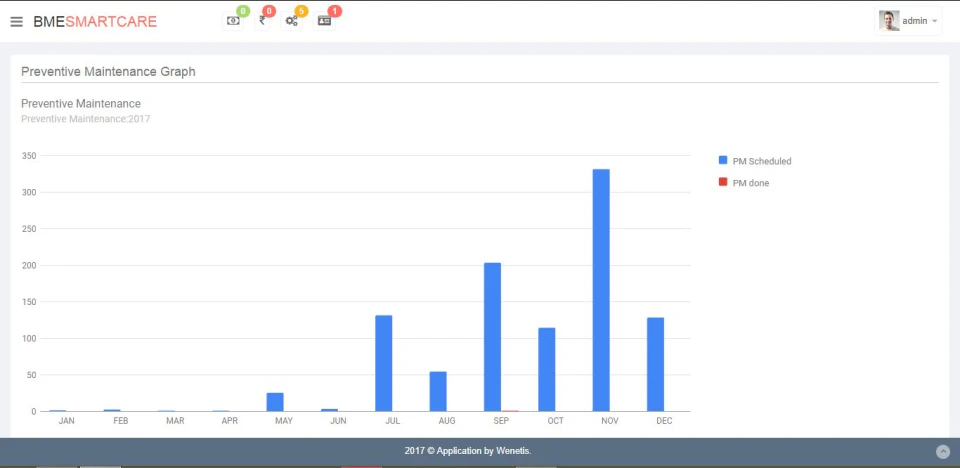This screenshot has height=468, width=960.
Task: Click the OCT PM Scheduled bar
Action: click(547, 369)
